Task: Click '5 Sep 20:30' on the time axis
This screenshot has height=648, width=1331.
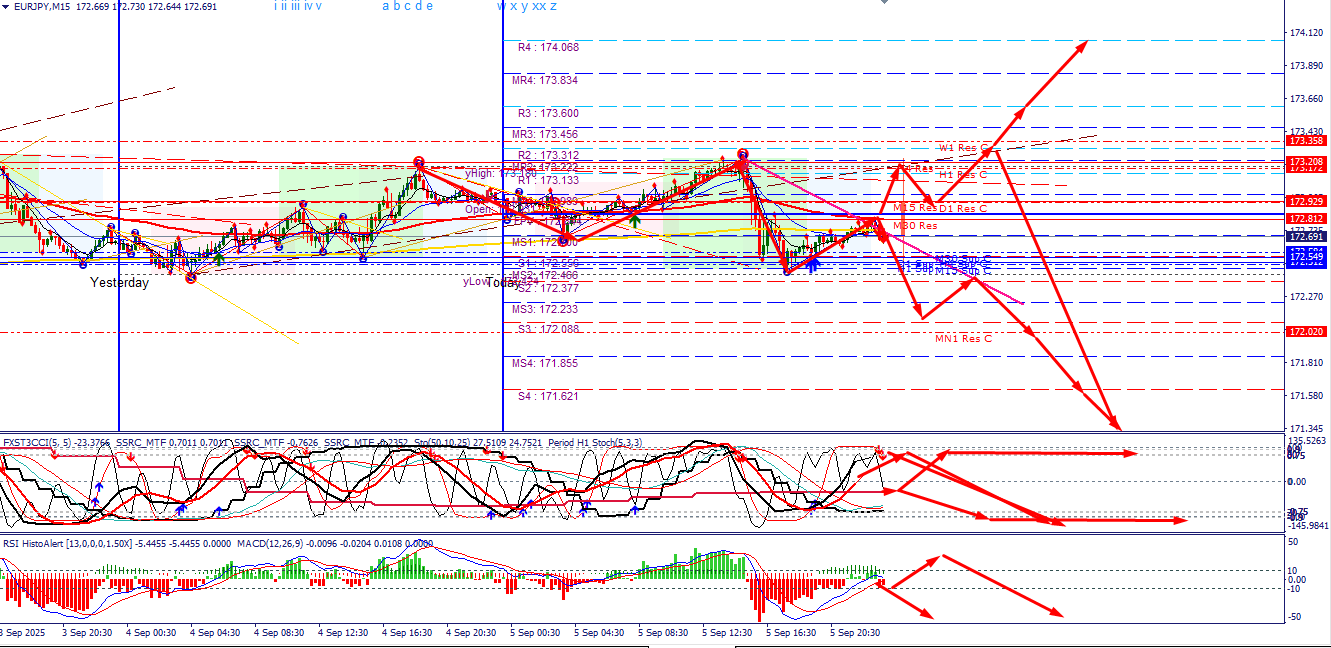Action: click(x=855, y=632)
